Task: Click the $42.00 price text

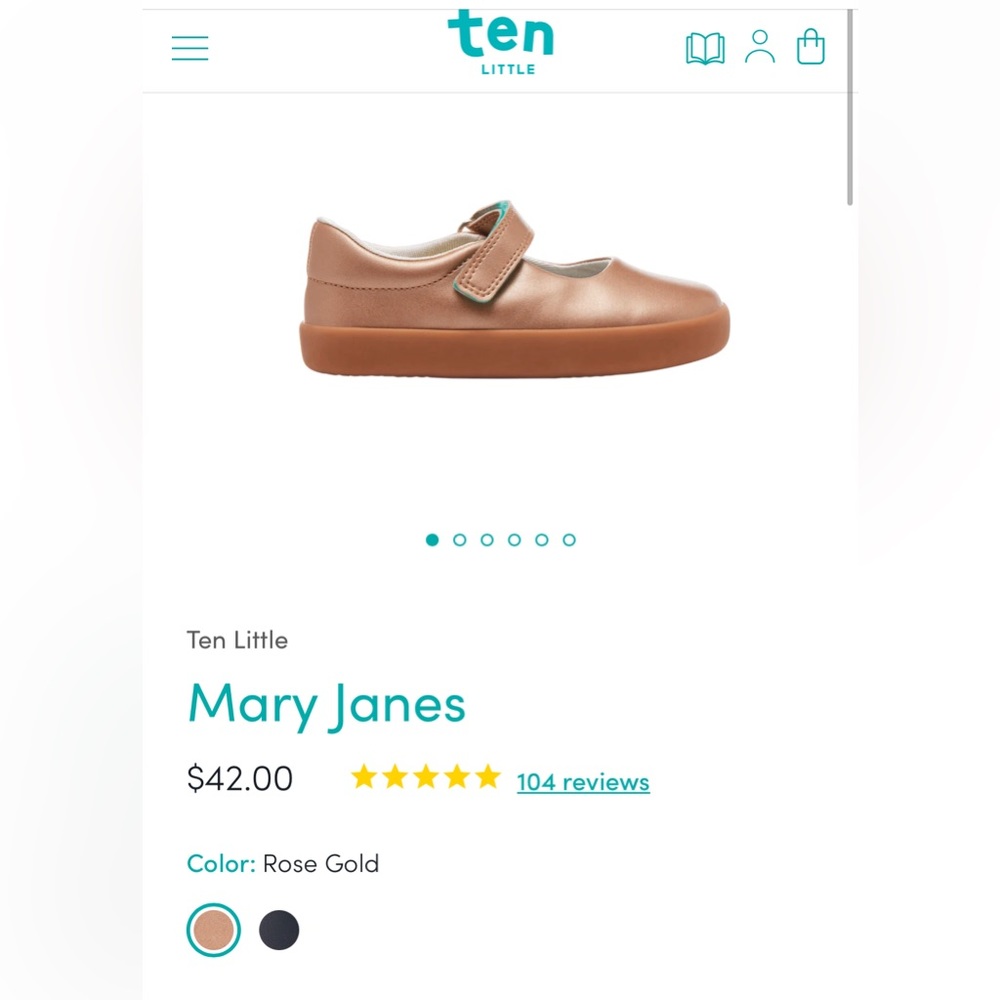Action: [240, 778]
